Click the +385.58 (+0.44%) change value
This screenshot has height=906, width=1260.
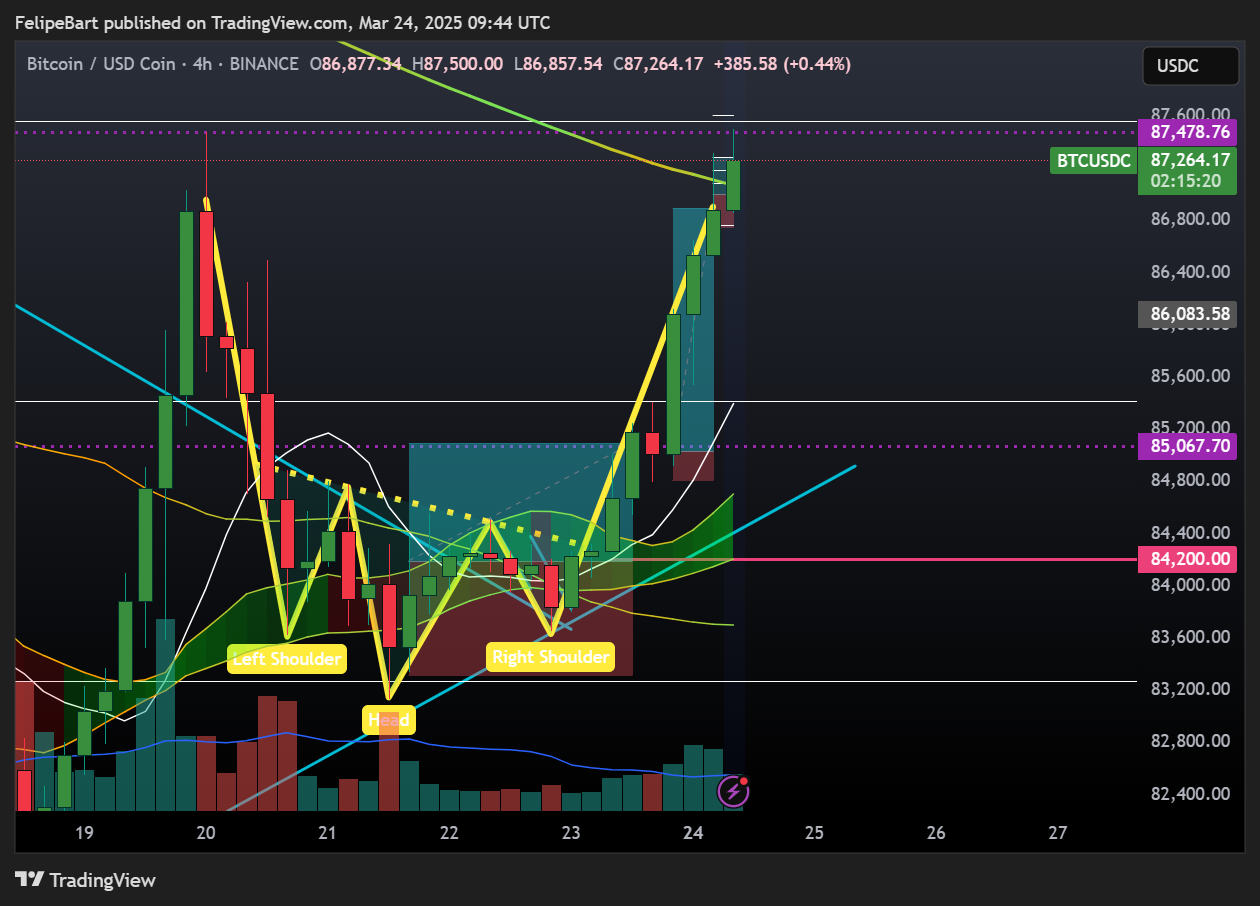click(781, 64)
